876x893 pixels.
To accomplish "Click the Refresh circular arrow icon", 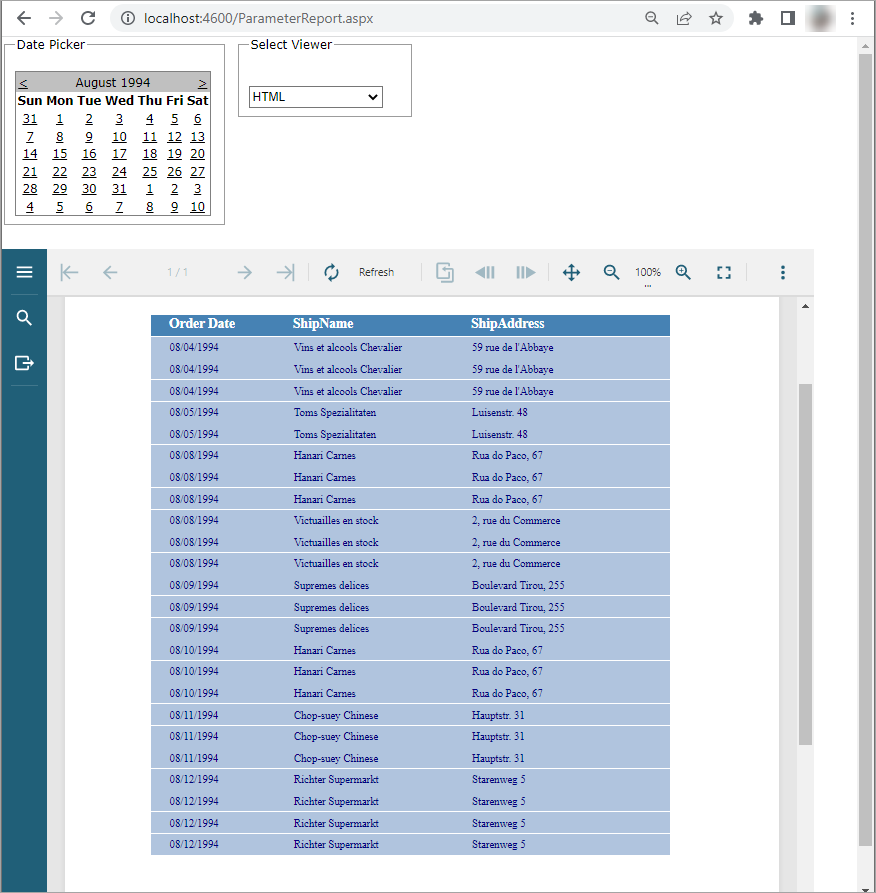I will pyautogui.click(x=331, y=273).
